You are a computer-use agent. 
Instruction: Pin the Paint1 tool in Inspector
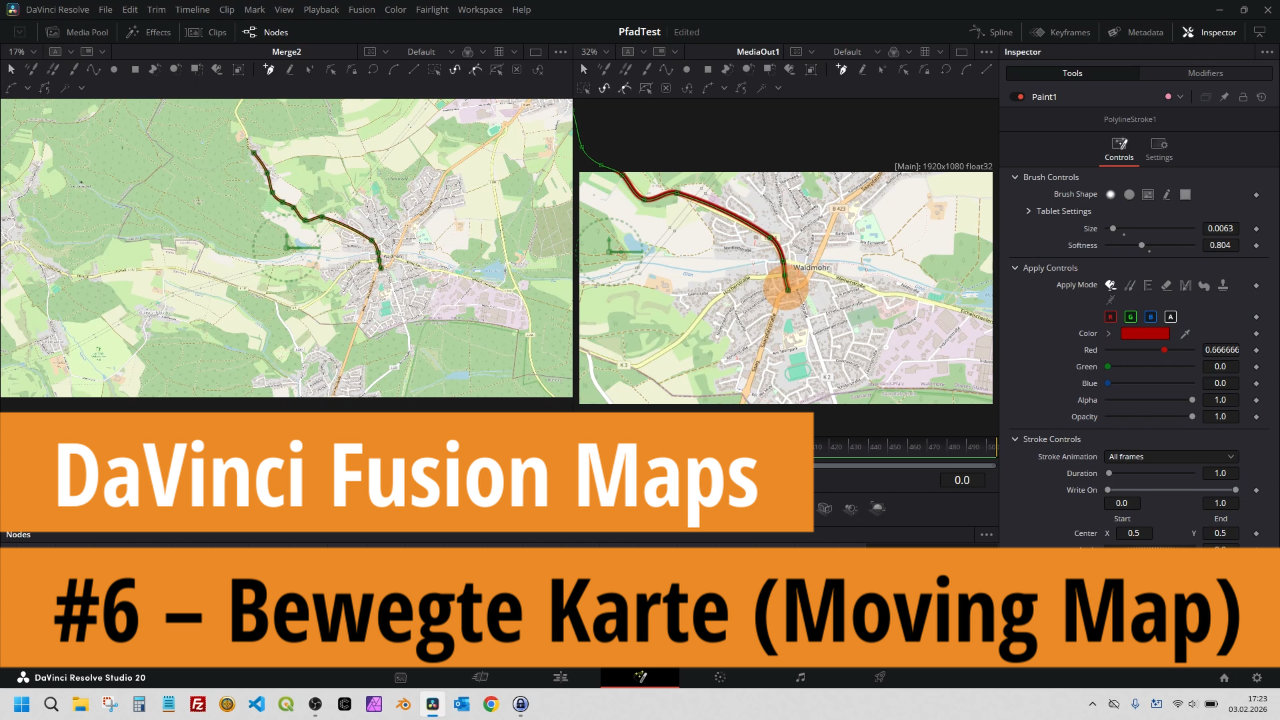click(1224, 97)
